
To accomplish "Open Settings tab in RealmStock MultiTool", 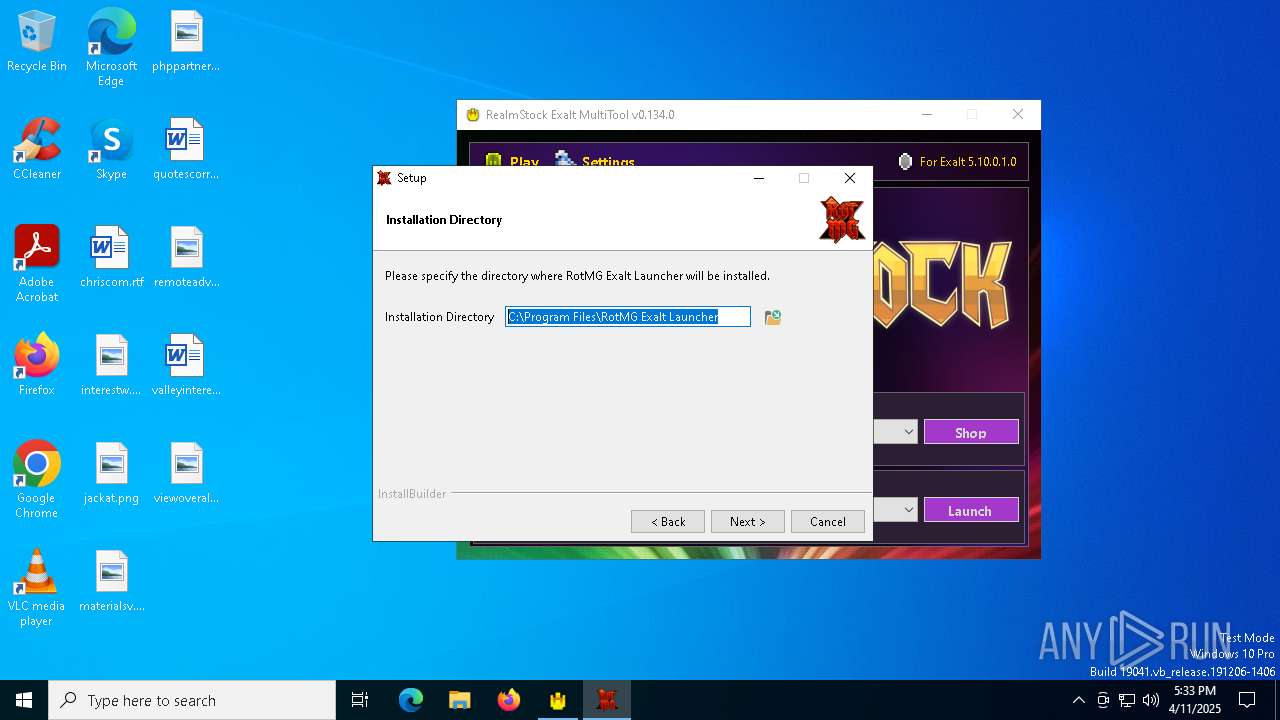I will [x=595, y=161].
